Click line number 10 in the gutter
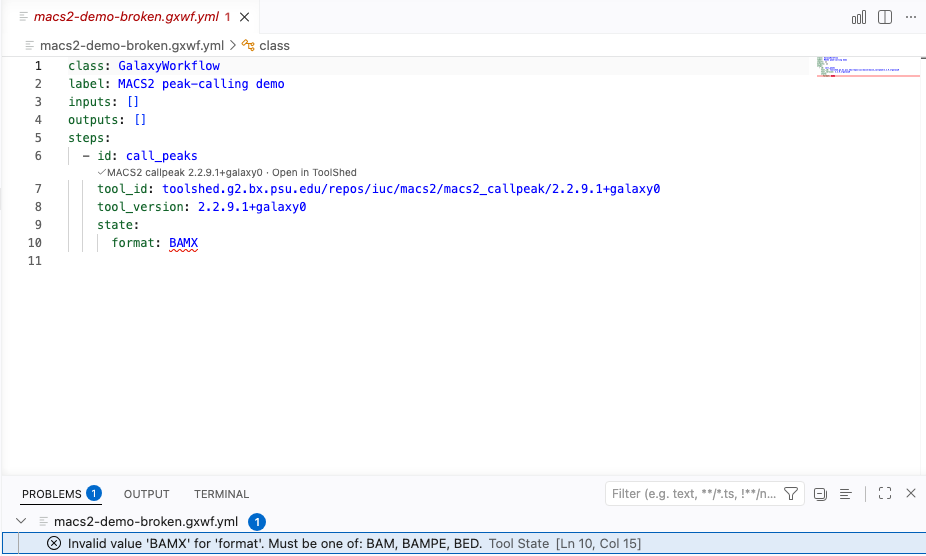This screenshot has height=556, width=926. pyautogui.click(x=35, y=243)
